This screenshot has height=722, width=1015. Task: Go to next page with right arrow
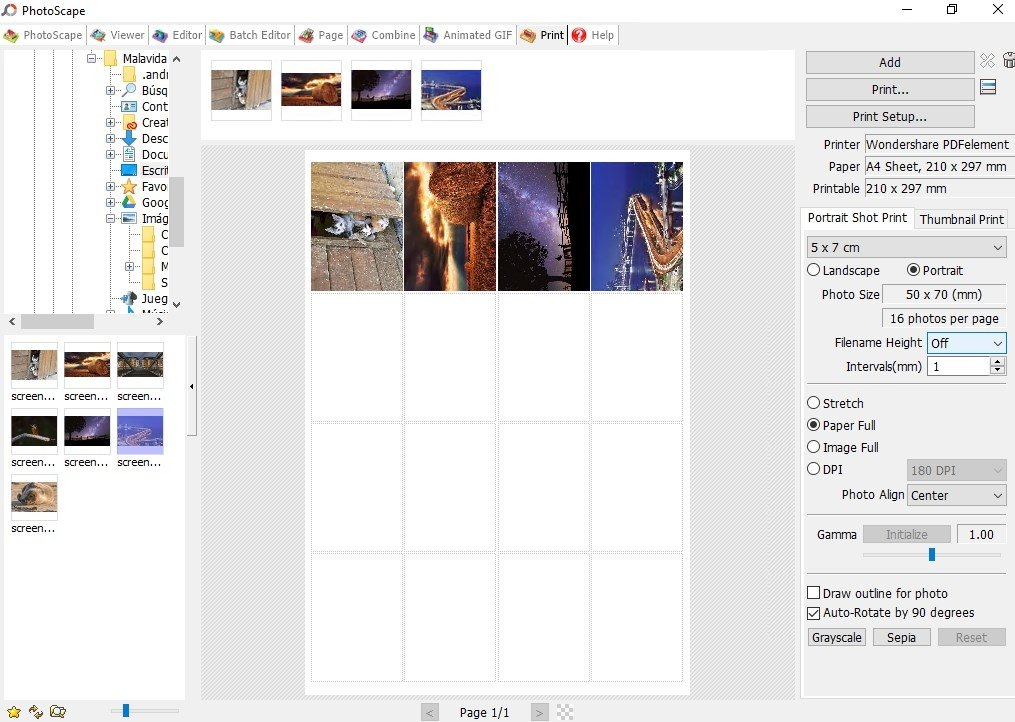pyautogui.click(x=539, y=713)
